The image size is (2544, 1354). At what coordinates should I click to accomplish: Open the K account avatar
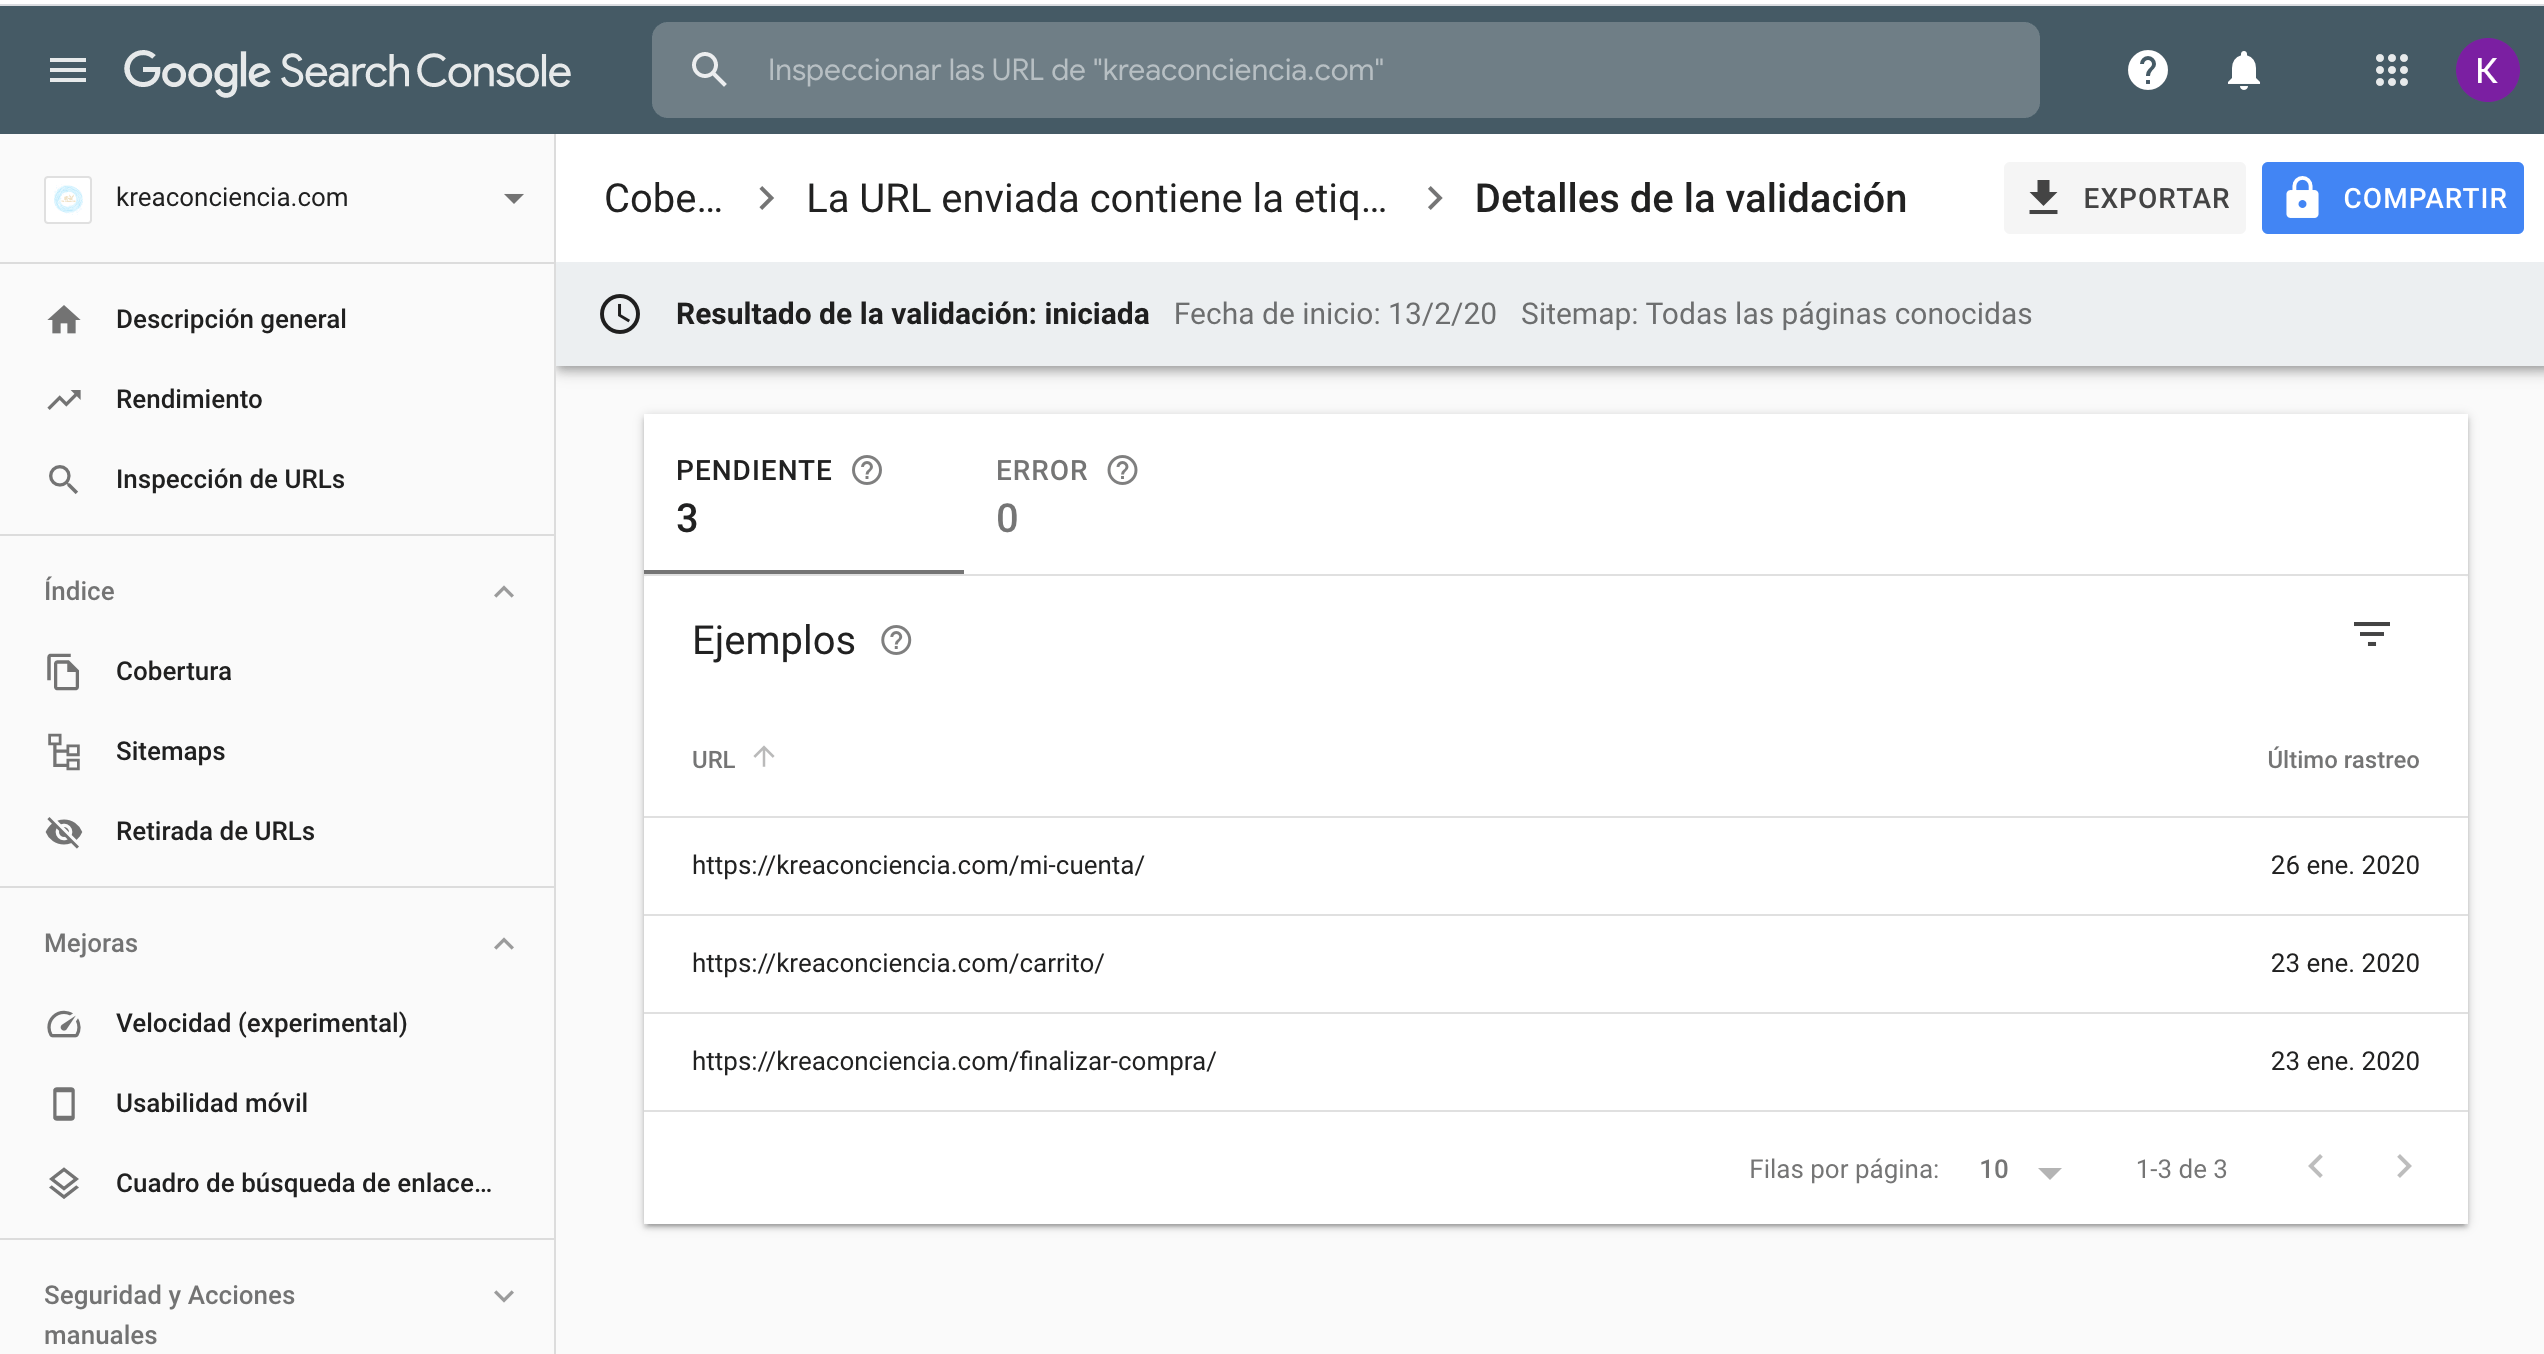(2487, 70)
